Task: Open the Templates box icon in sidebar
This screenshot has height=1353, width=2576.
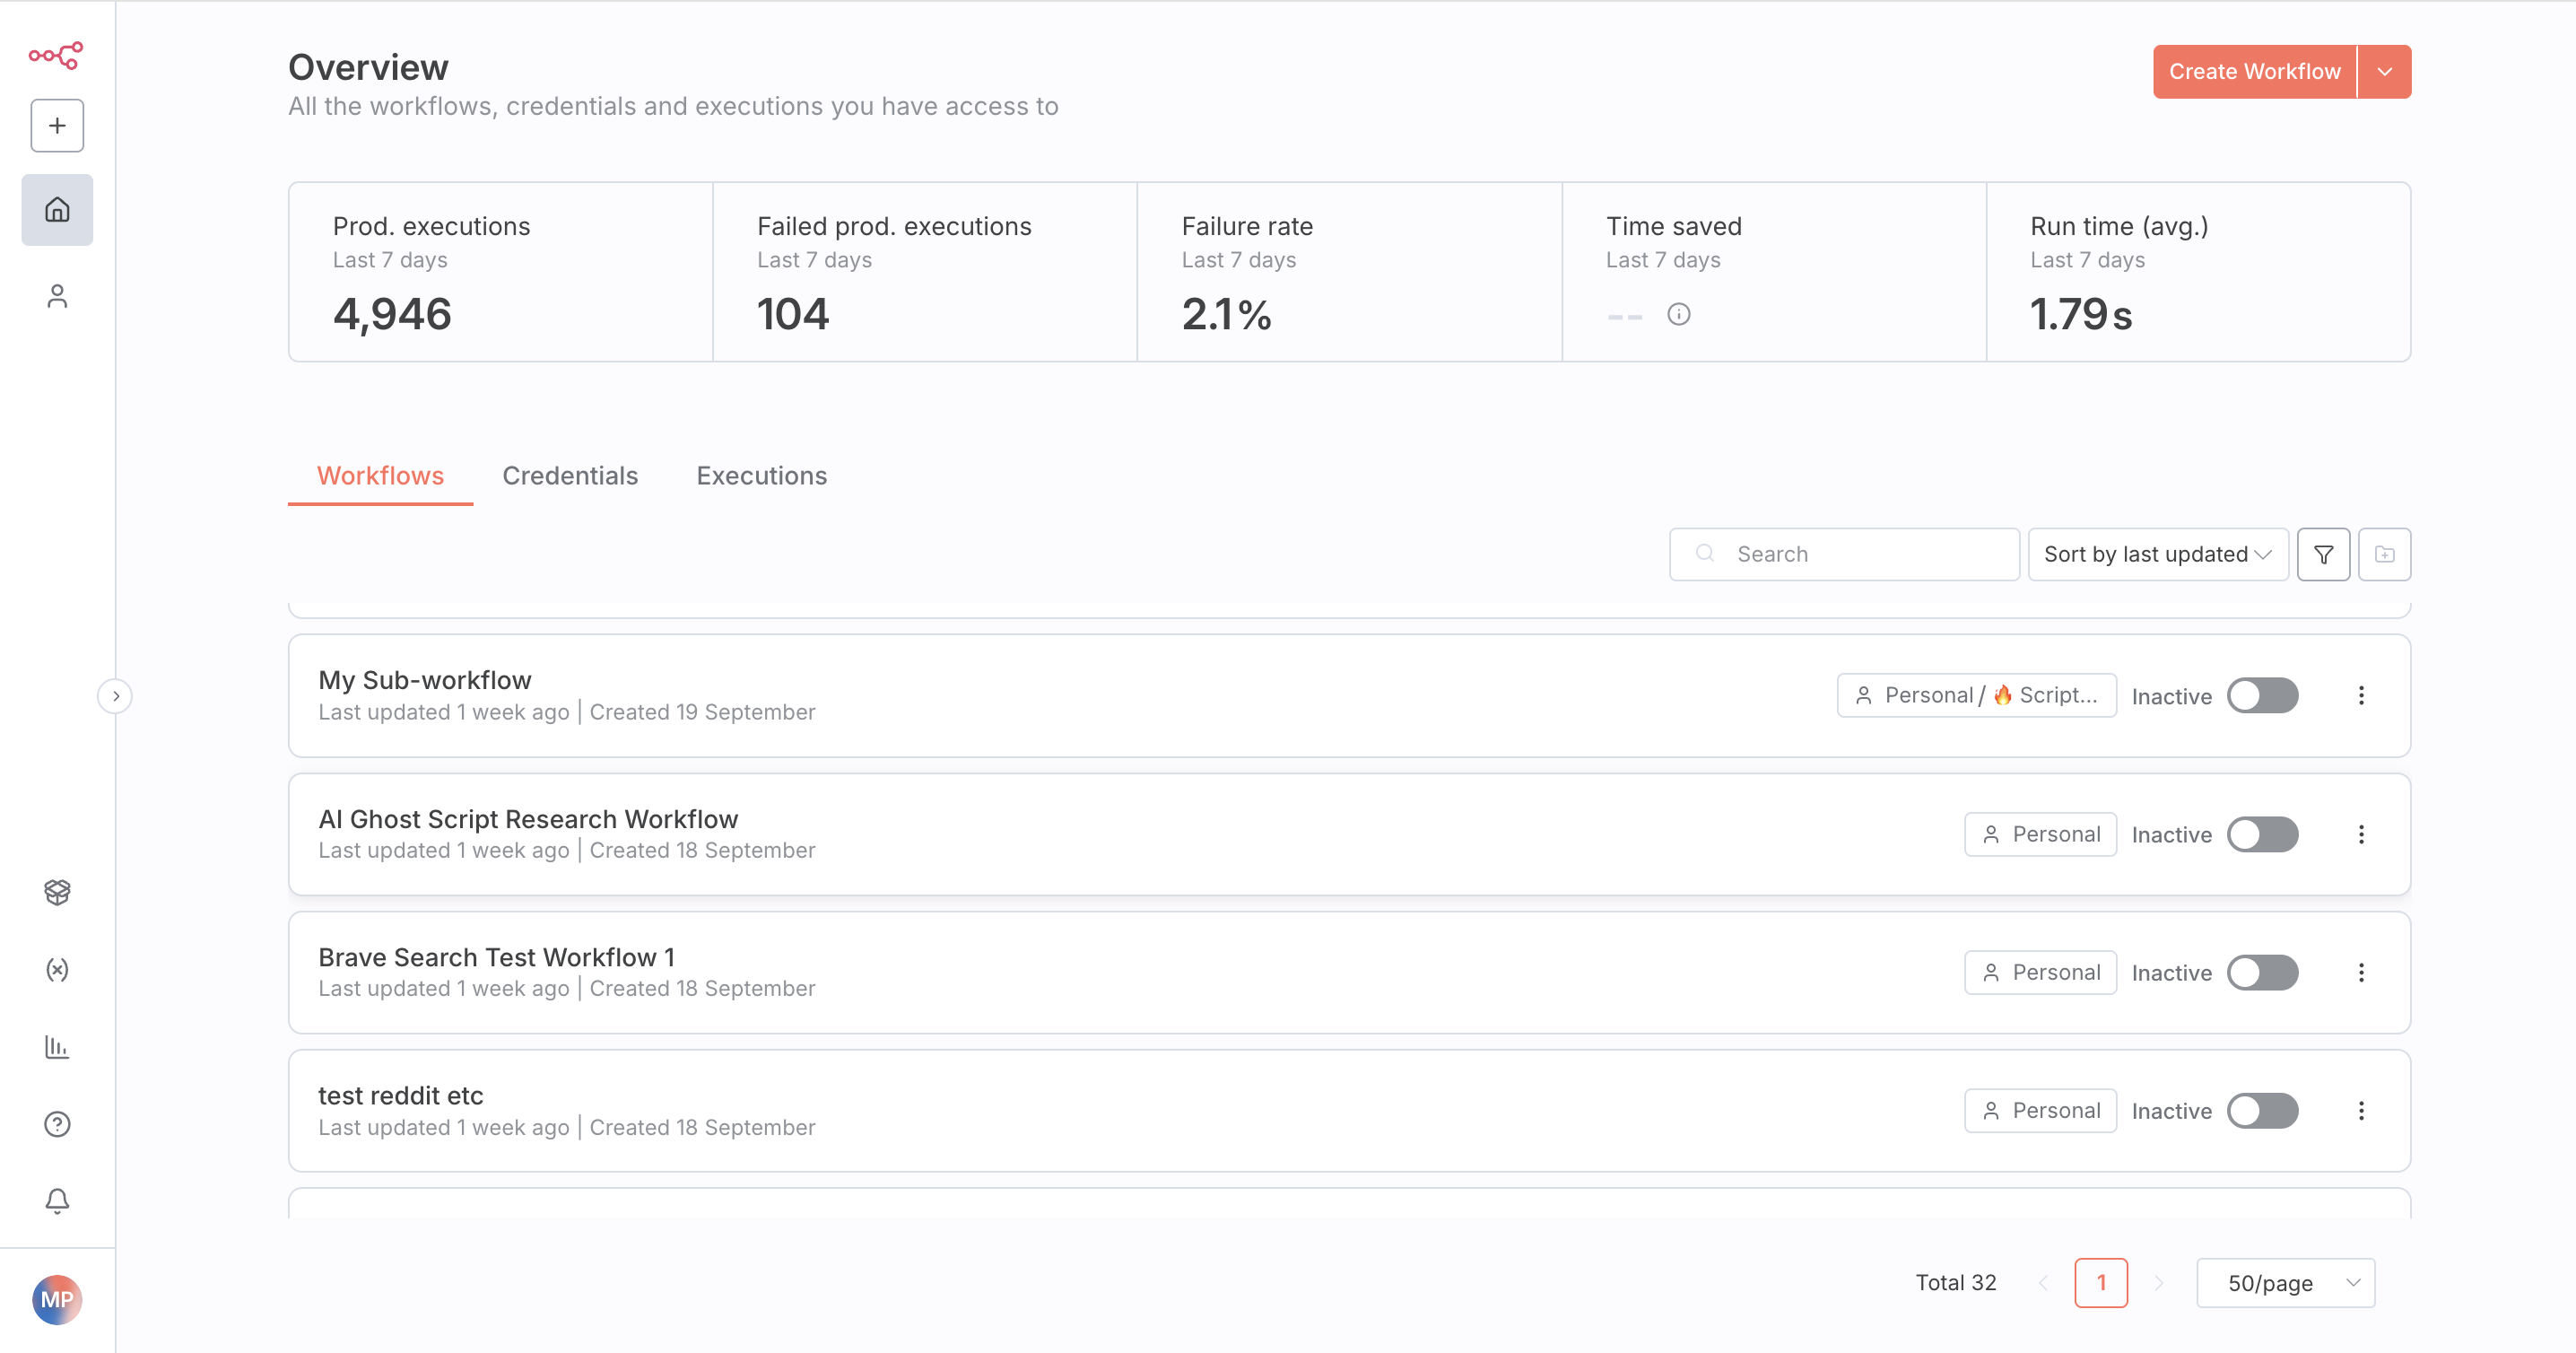Action: click(57, 891)
